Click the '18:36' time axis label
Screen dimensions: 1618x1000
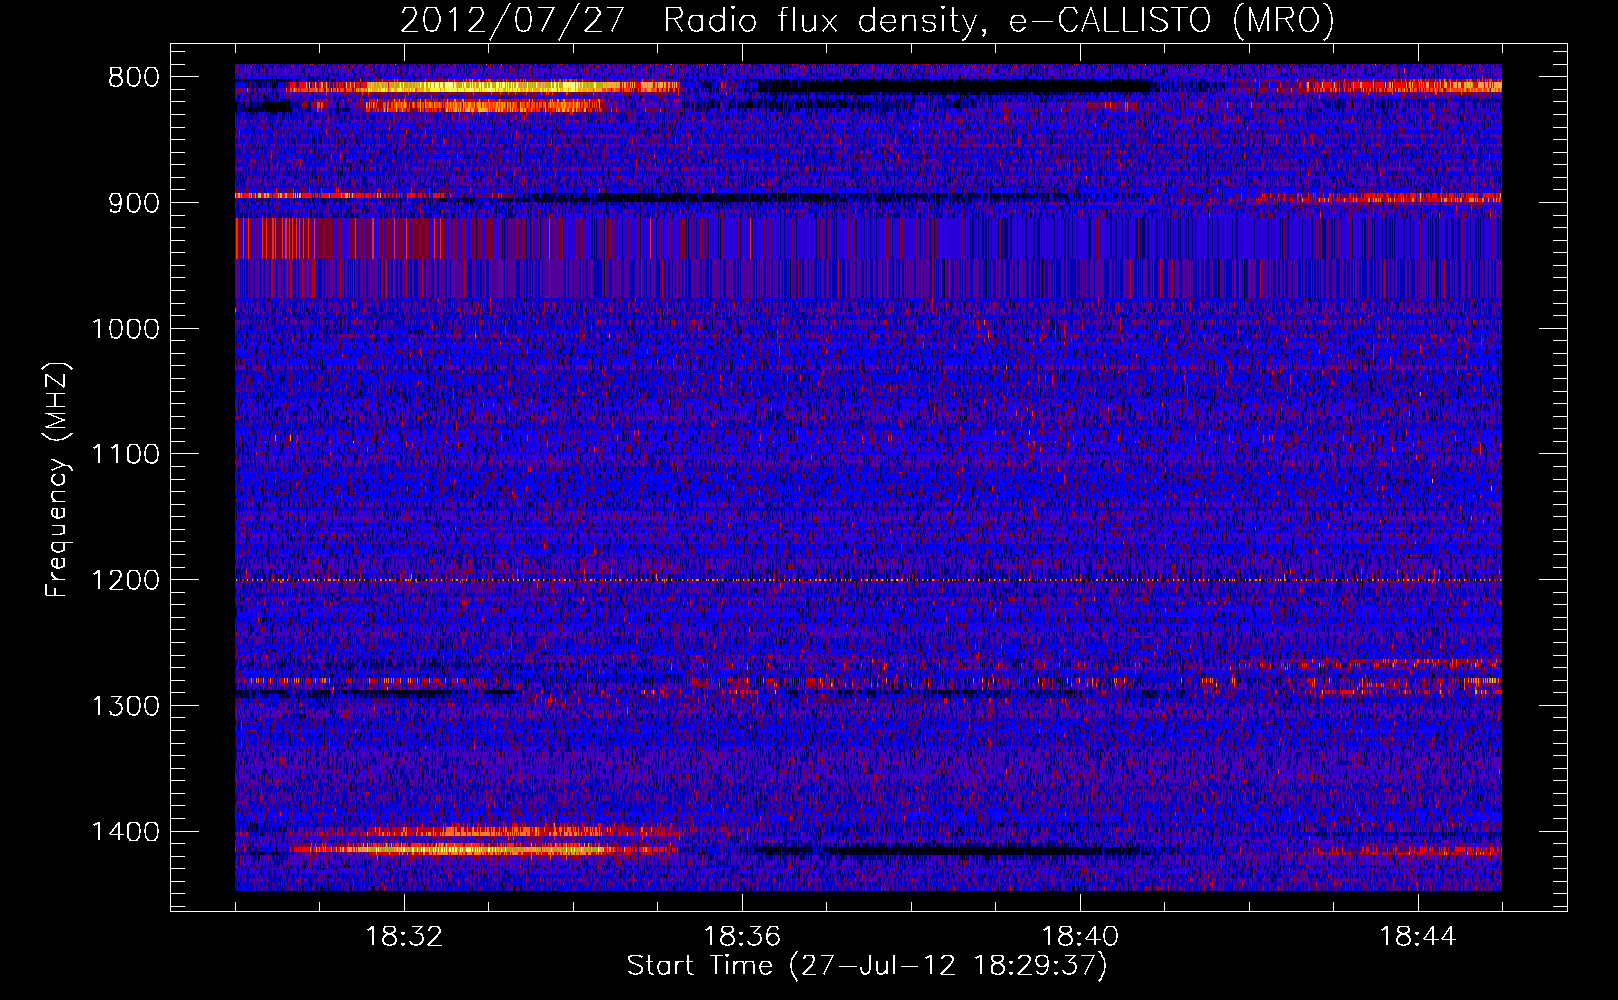pyautogui.click(x=742, y=937)
